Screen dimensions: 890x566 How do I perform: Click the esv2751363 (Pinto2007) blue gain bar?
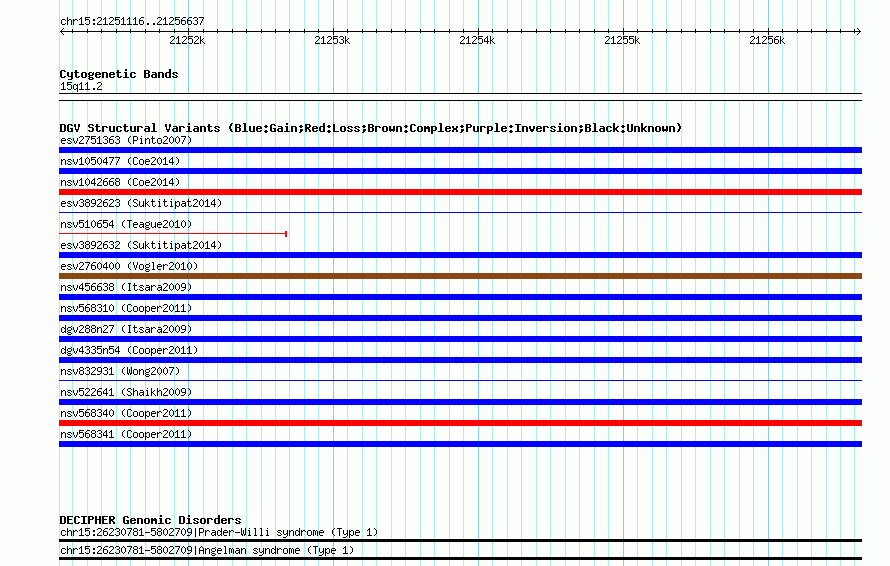[460, 150]
